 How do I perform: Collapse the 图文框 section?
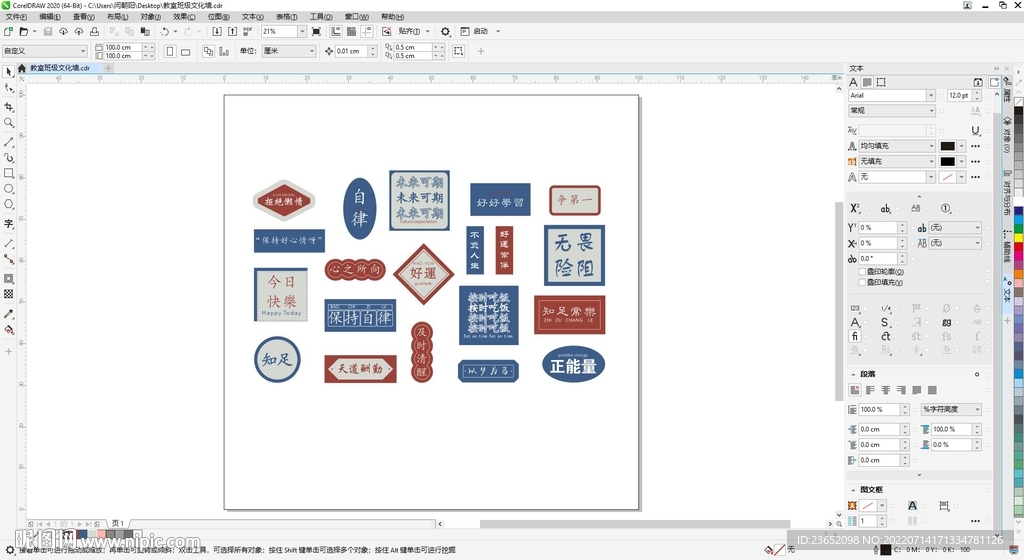pyautogui.click(x=853, y=490)
